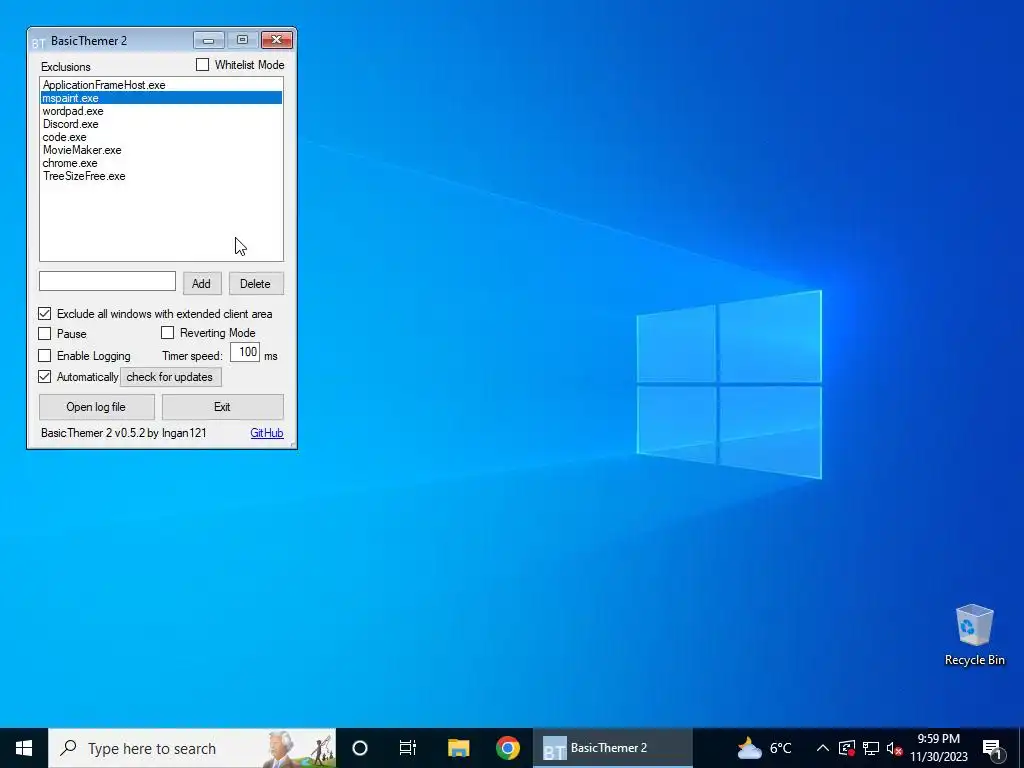
Task: Check the Enable Logging checkbox
Action: click(44, 355)
